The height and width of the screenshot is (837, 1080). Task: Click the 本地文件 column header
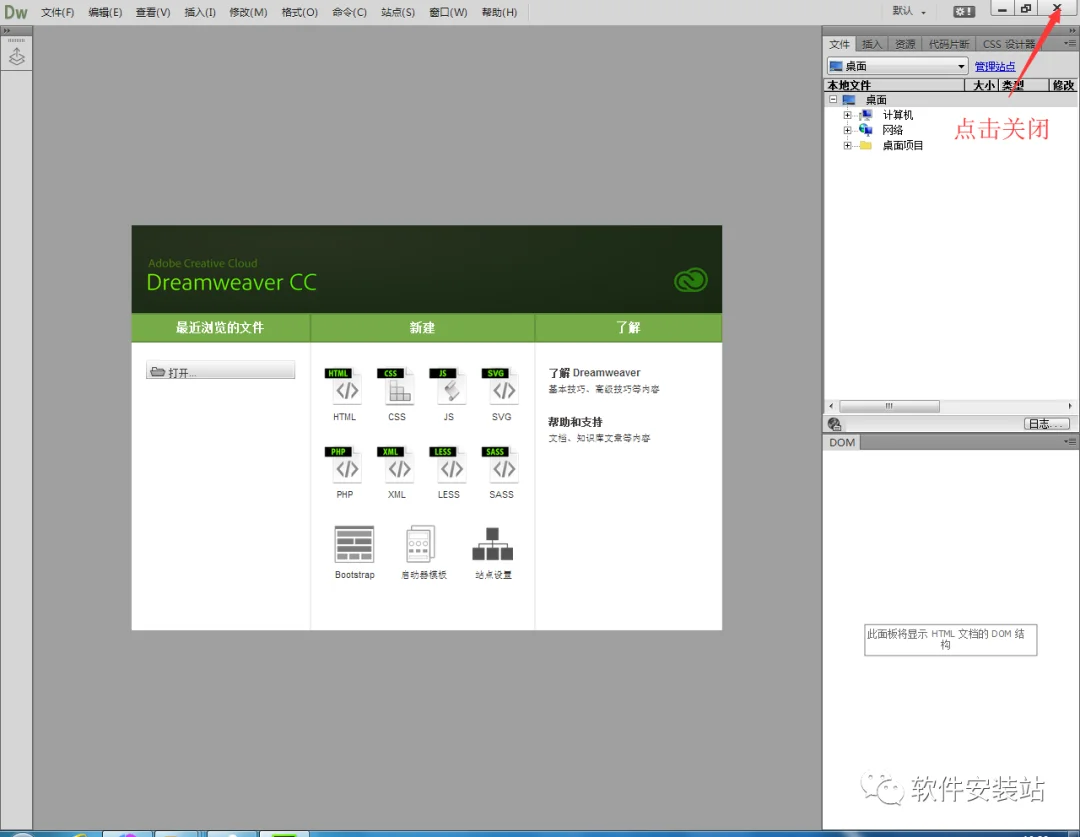click(x=894, y=85)
